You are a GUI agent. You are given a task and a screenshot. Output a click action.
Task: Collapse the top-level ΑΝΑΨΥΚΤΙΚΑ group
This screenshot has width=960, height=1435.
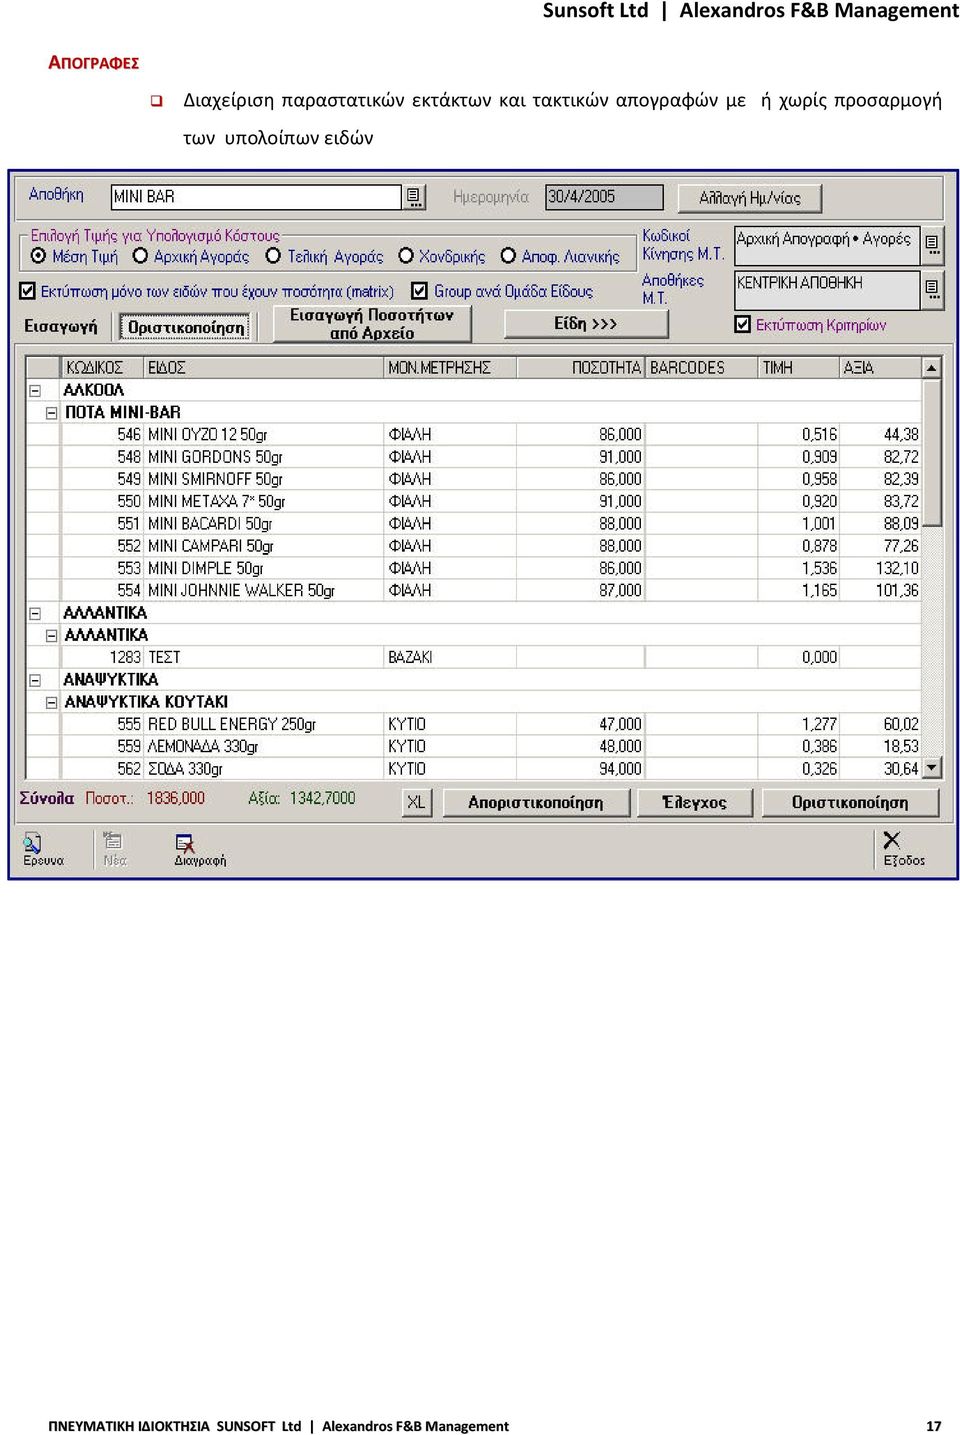[x=35, y=680]
